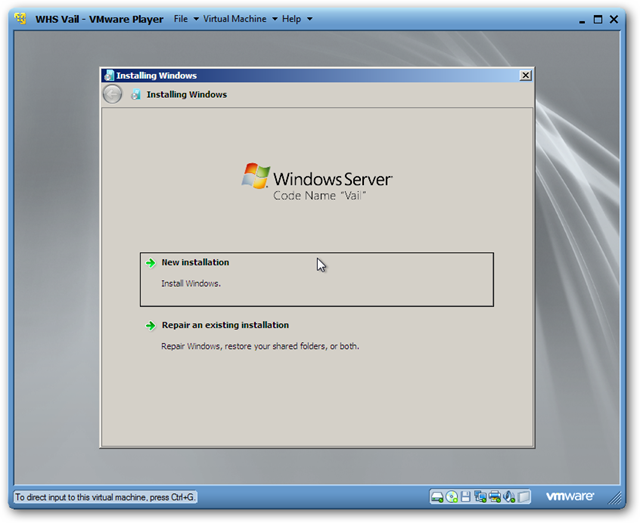
Task: Click the VMware Player title bar icon
Action: [20, 19]
